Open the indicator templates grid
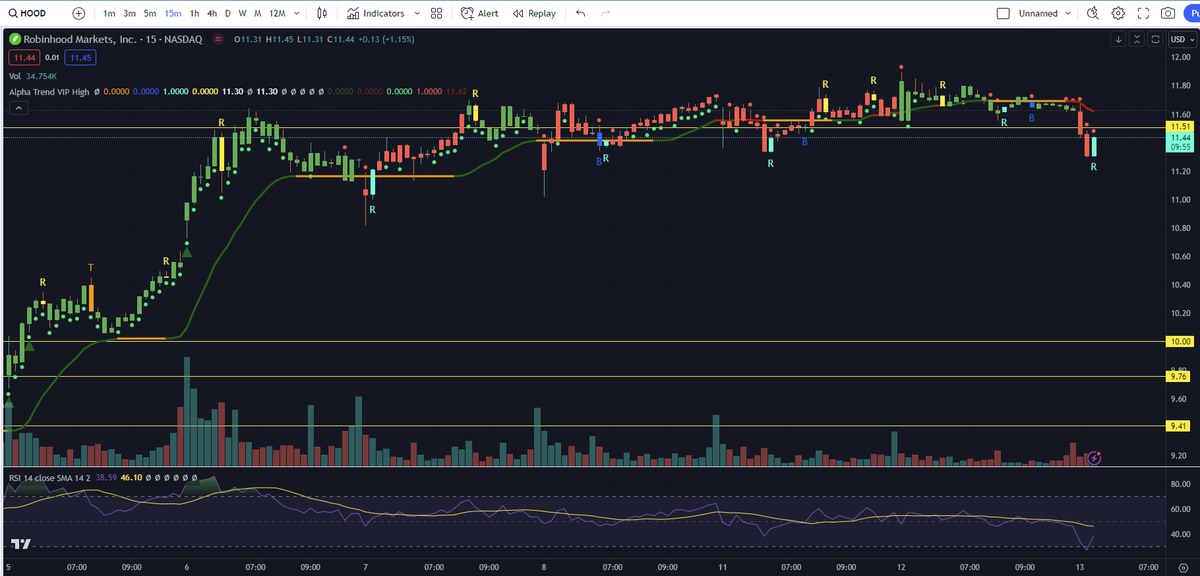 click(x=436, y=14)
